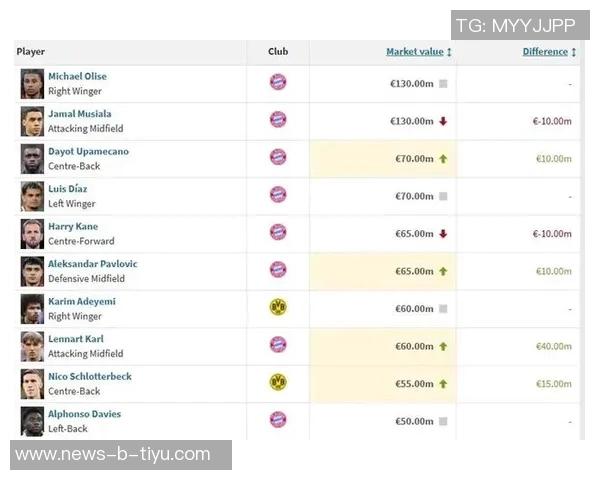Open Michael Olise player profile link
The image size is (600, 480).
(x=77, y=76)
